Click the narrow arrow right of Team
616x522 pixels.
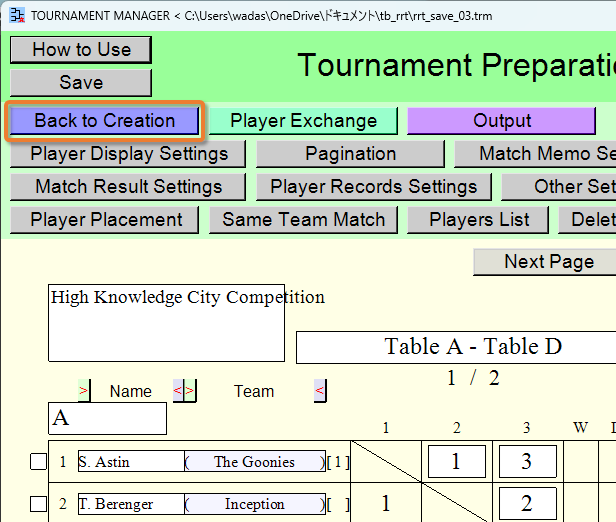click(x=320, y=391)
